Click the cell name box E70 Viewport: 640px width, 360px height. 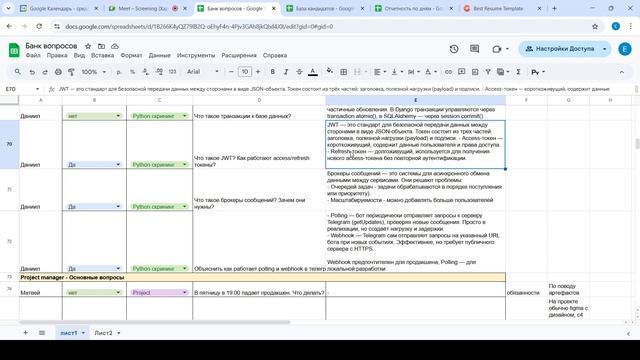(21, 89)
